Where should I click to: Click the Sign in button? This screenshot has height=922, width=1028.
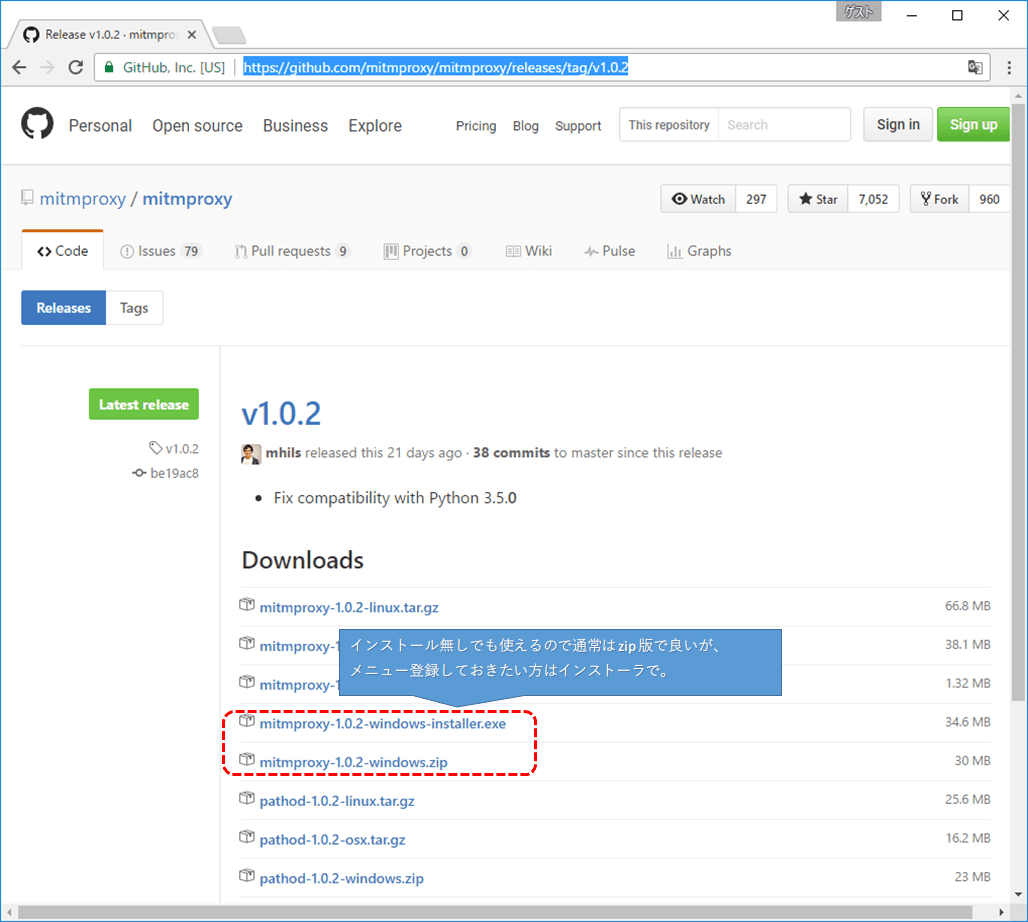point(898,125)
